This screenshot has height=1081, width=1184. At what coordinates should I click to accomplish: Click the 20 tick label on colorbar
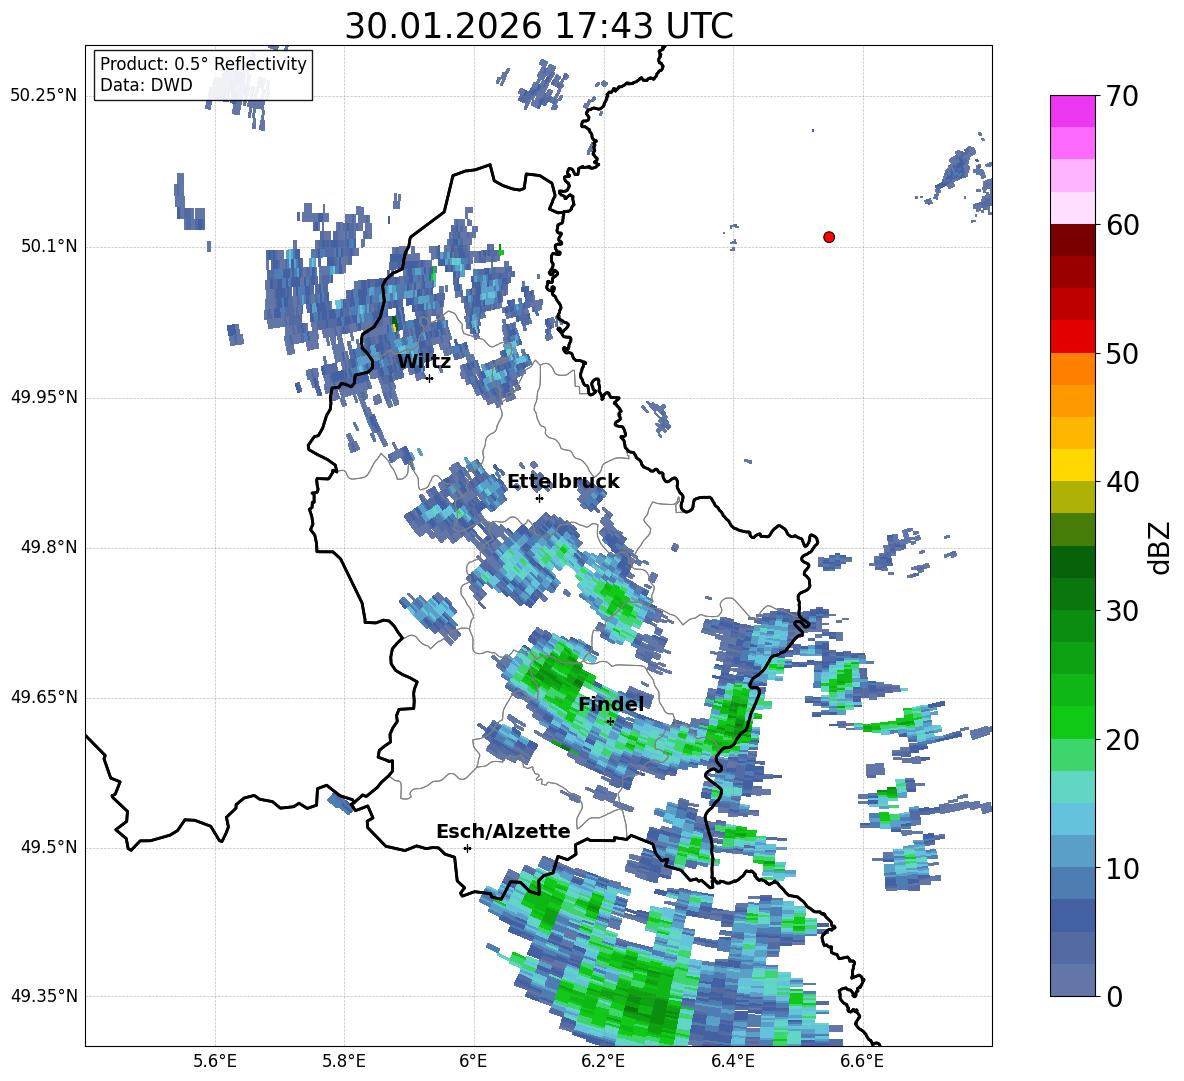click(1122, 740)
